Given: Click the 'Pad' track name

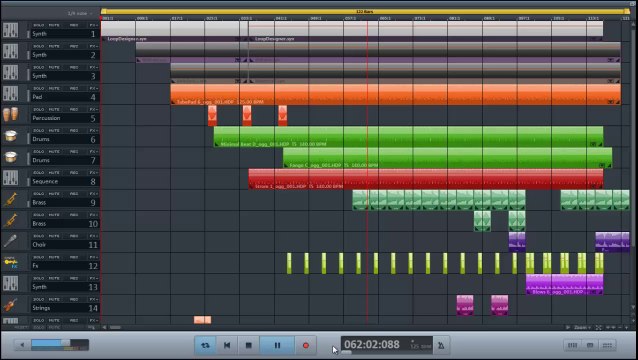Looking at the screenshot, I should click(37, 97).
